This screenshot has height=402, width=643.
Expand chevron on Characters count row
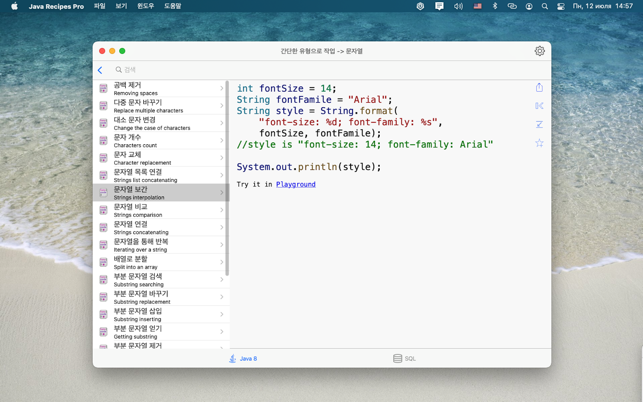(x=221, y=140)
